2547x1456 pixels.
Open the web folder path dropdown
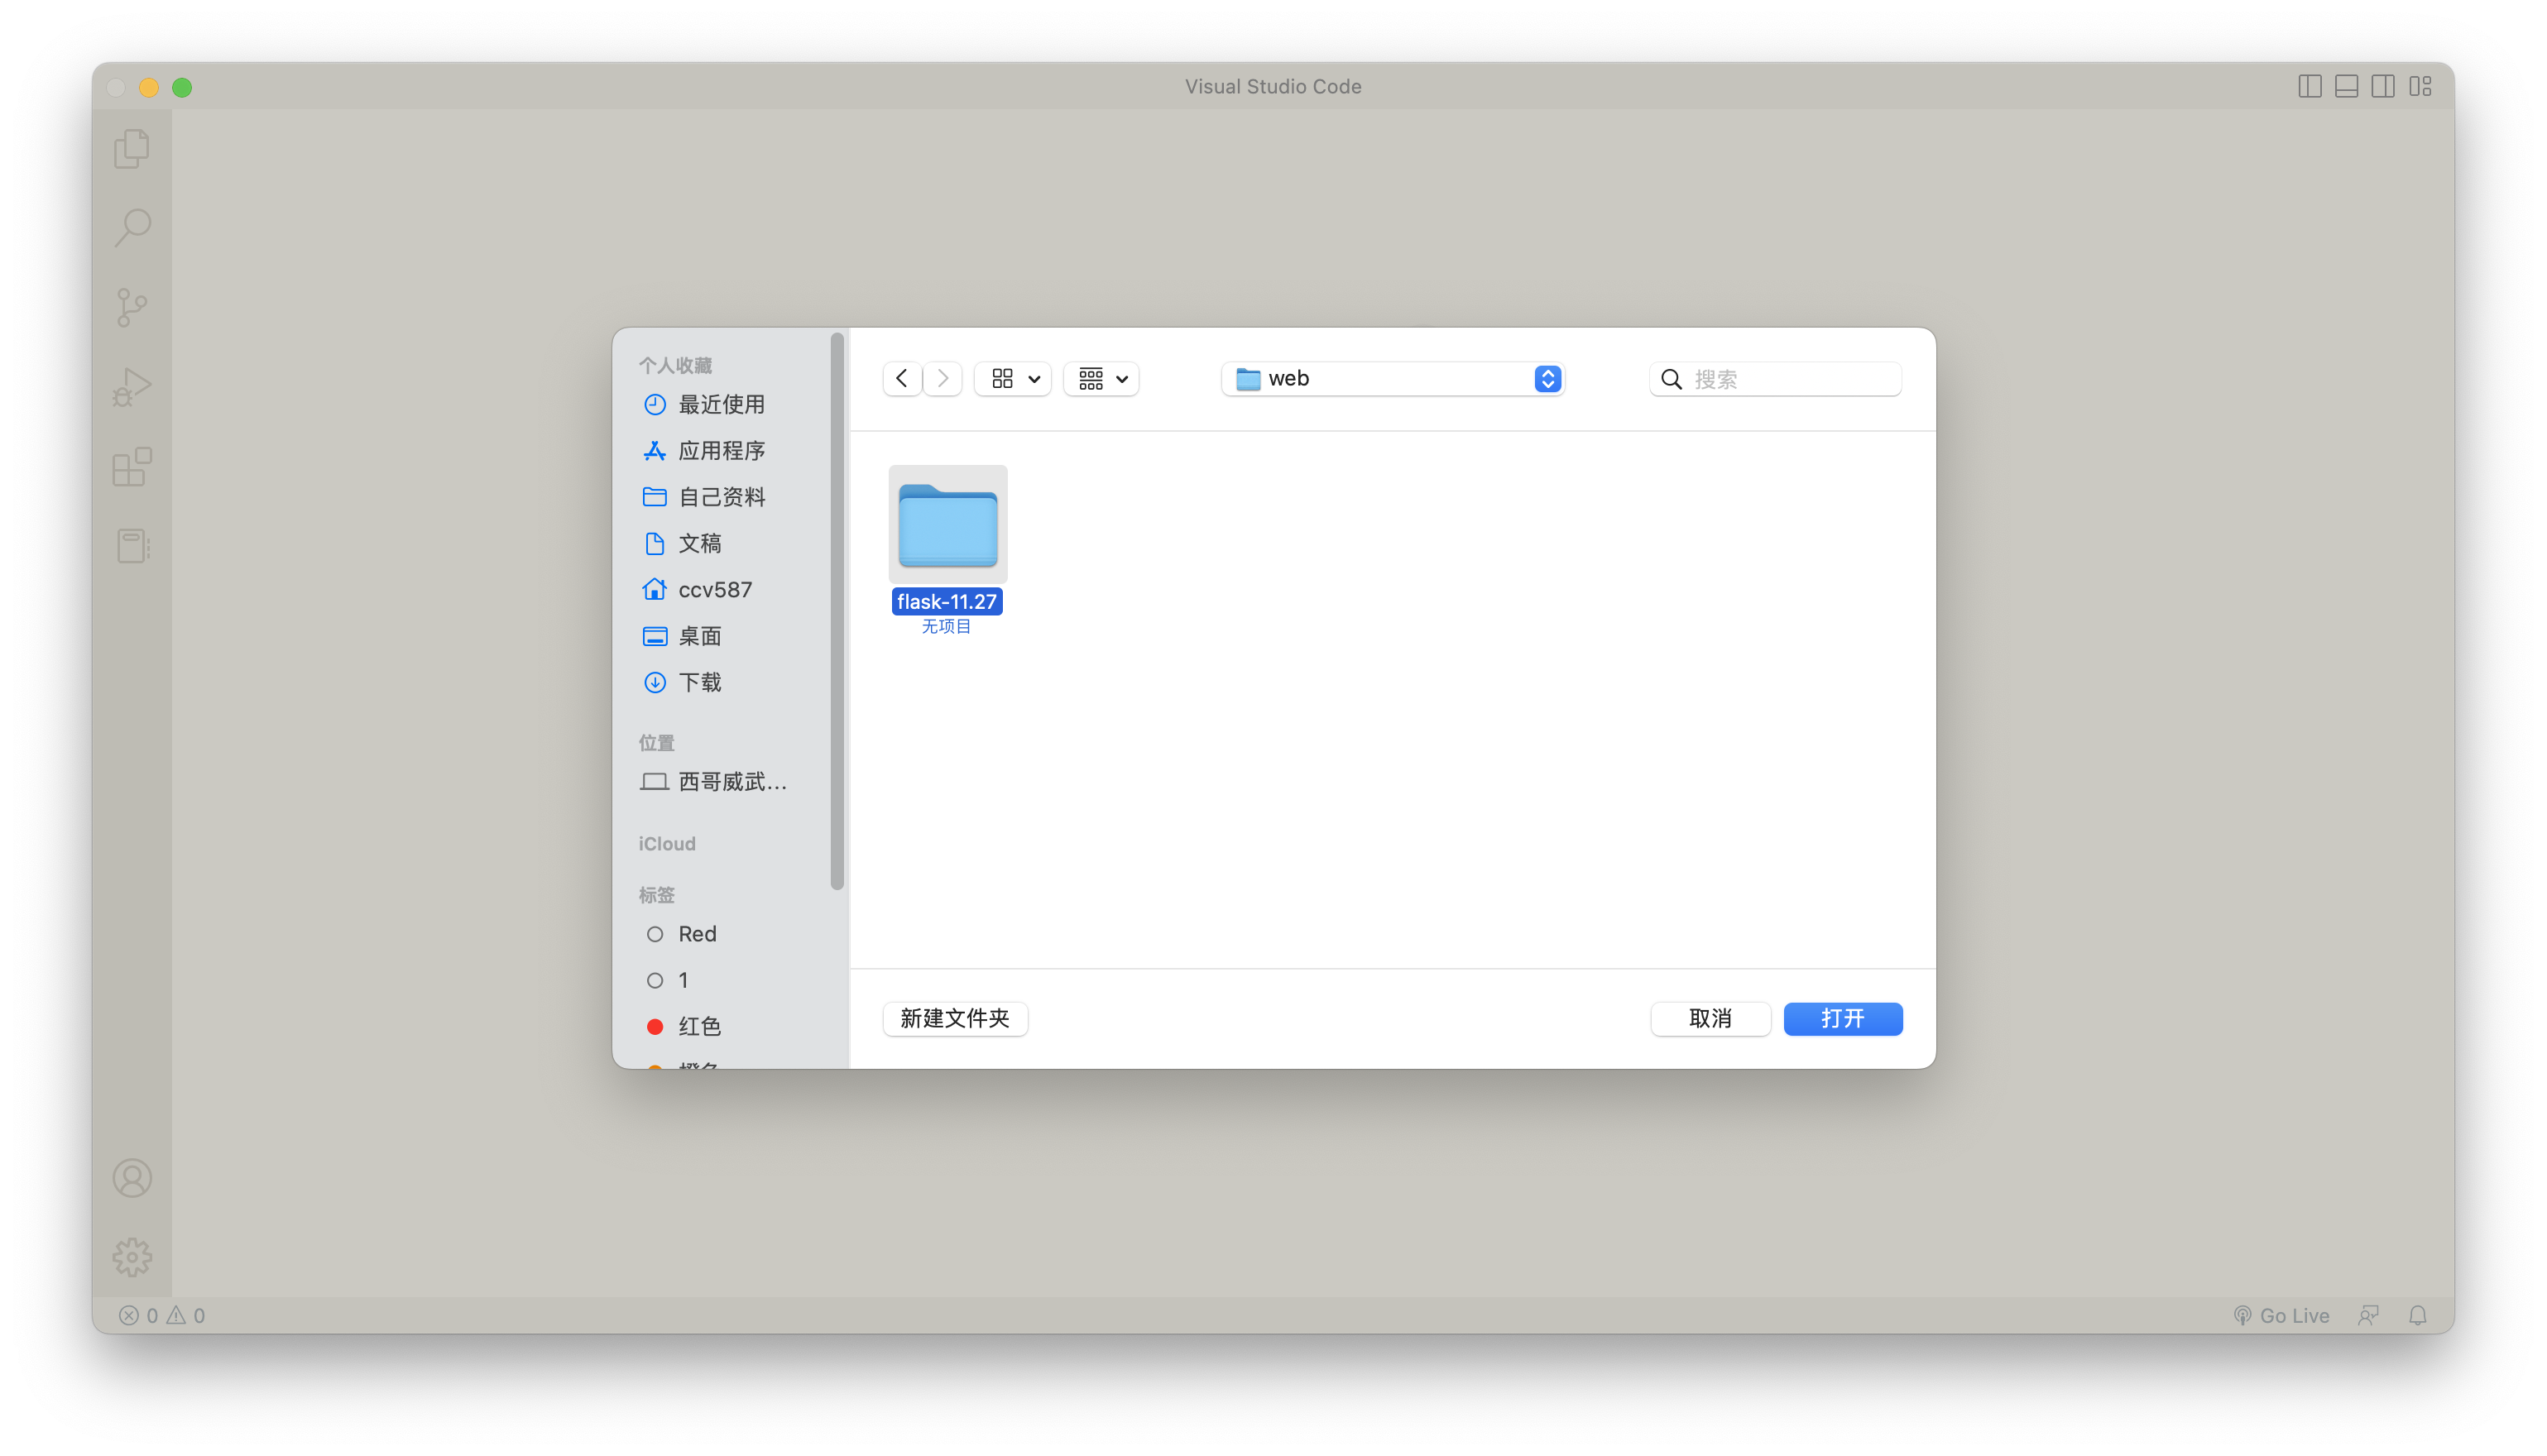pyautogui.click(x=1392, y=379)
